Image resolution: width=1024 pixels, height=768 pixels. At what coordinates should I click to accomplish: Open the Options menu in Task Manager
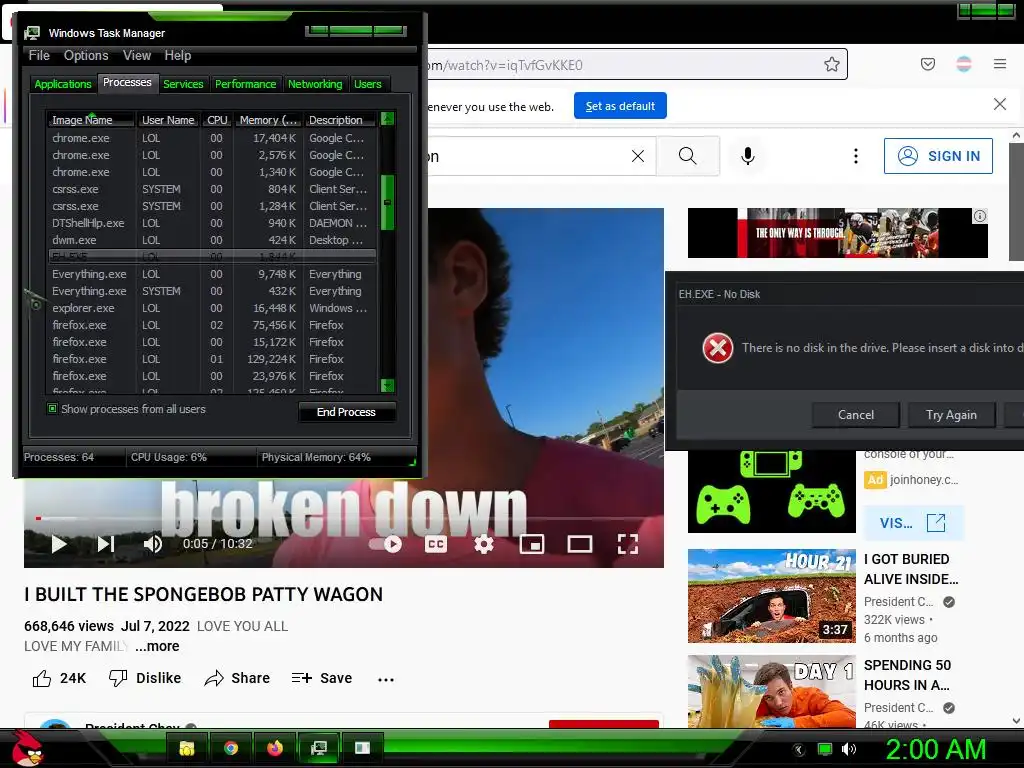pos(86,56)
